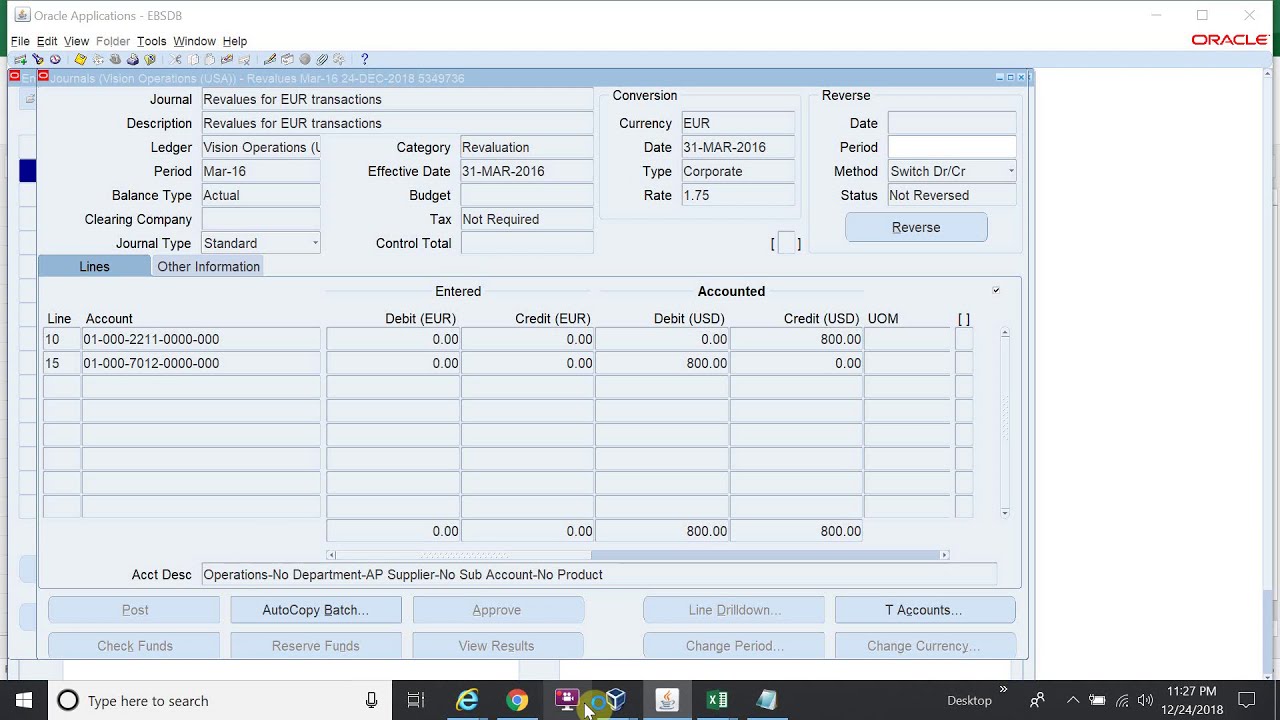Click the AutoCopy Batch button
The width and height of the screenshot is (1280, 720).
tap(316, 610)
